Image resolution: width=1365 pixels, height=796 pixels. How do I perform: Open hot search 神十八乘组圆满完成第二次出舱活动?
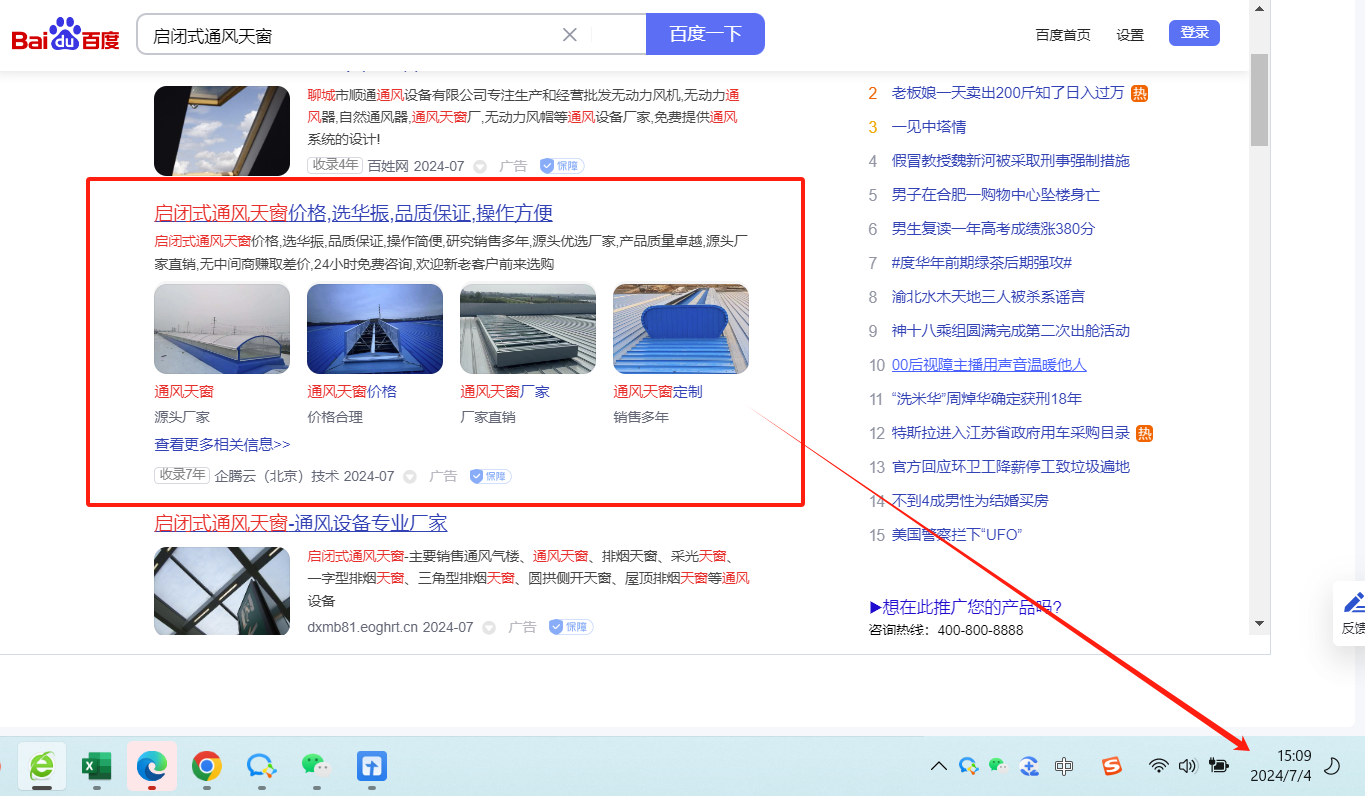click(x=1011, y=331)
